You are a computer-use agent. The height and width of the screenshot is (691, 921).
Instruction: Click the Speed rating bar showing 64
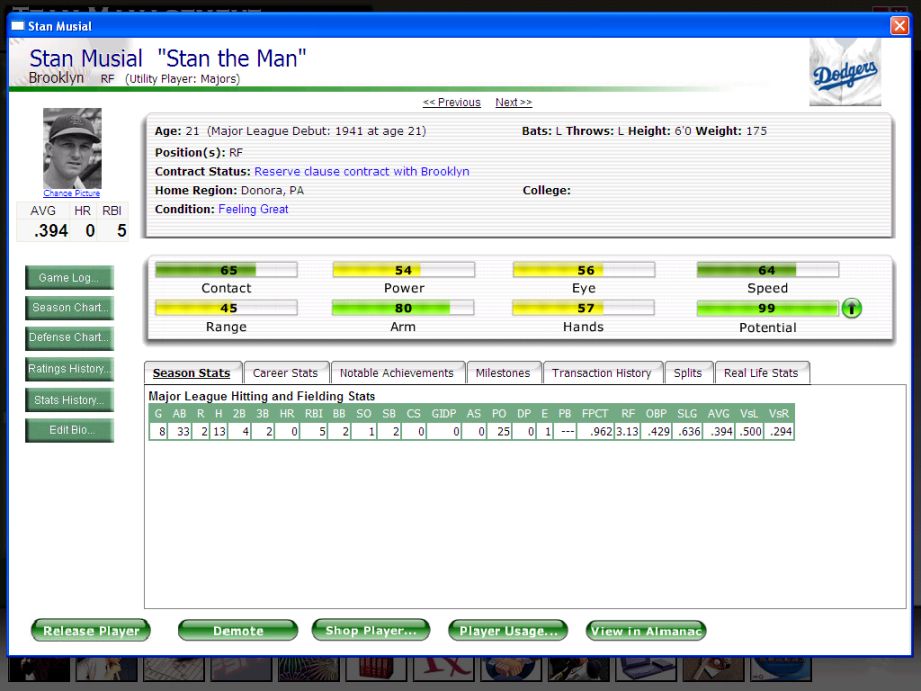tap(768, 270)
